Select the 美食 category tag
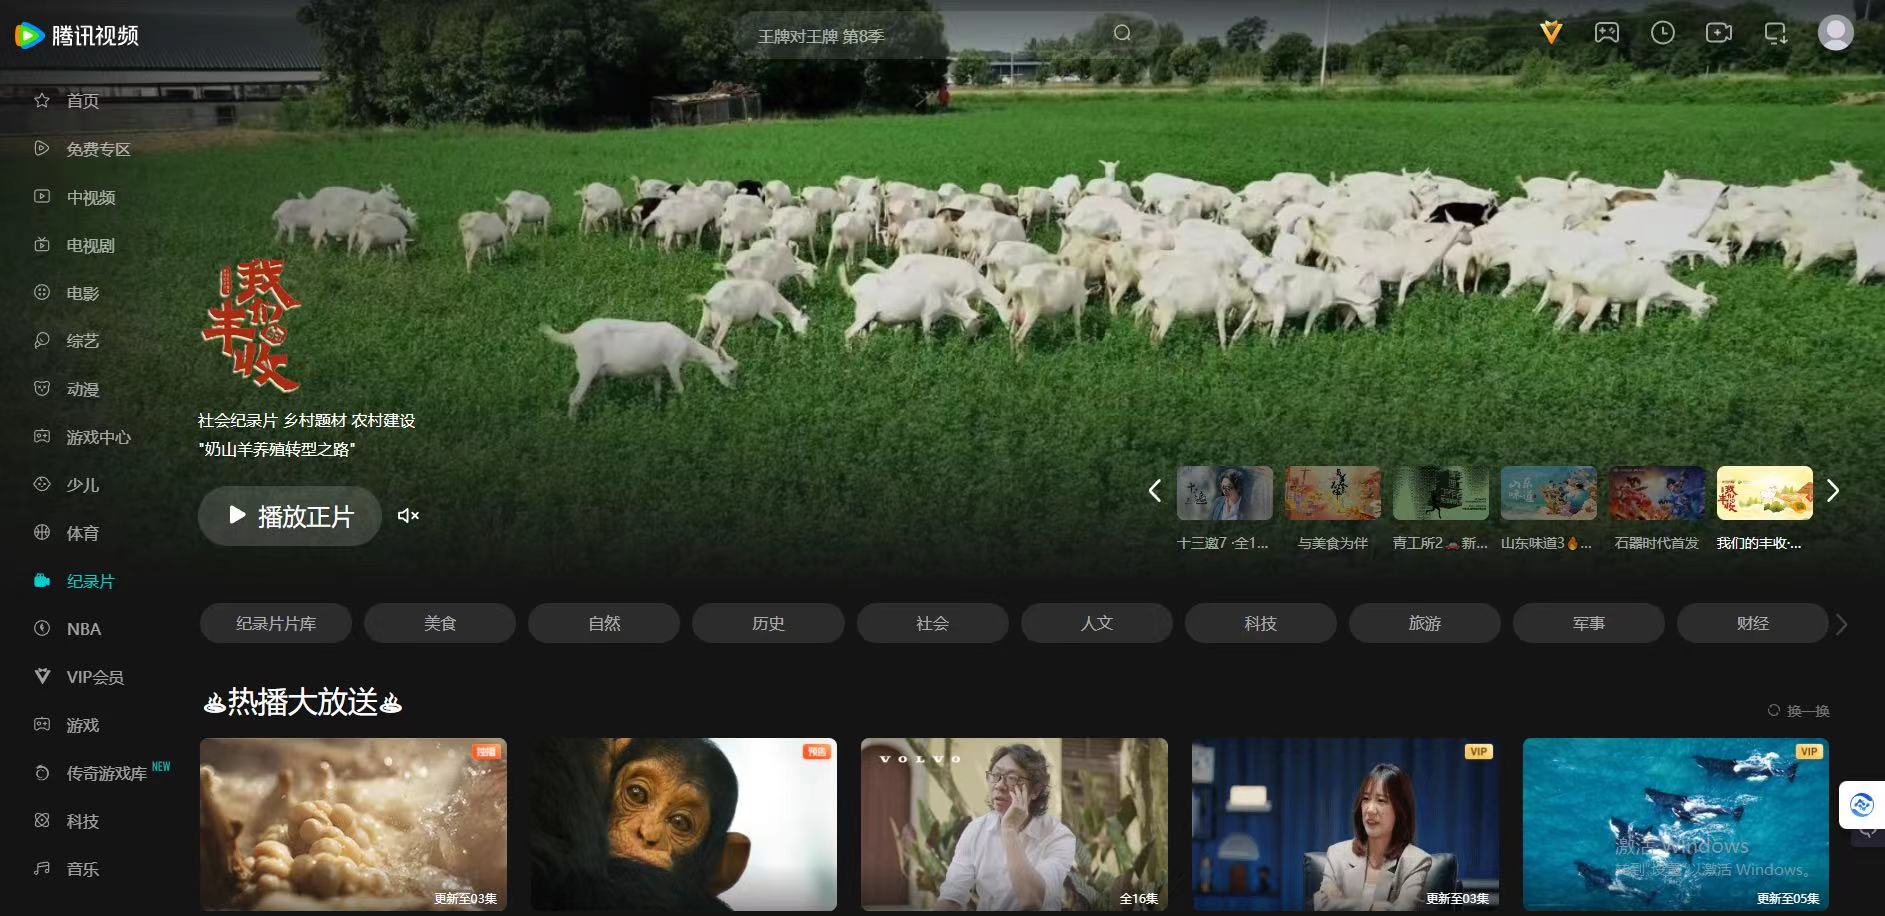The height and width of the screenshot is (916, 1885). click(x=440, y=623)
